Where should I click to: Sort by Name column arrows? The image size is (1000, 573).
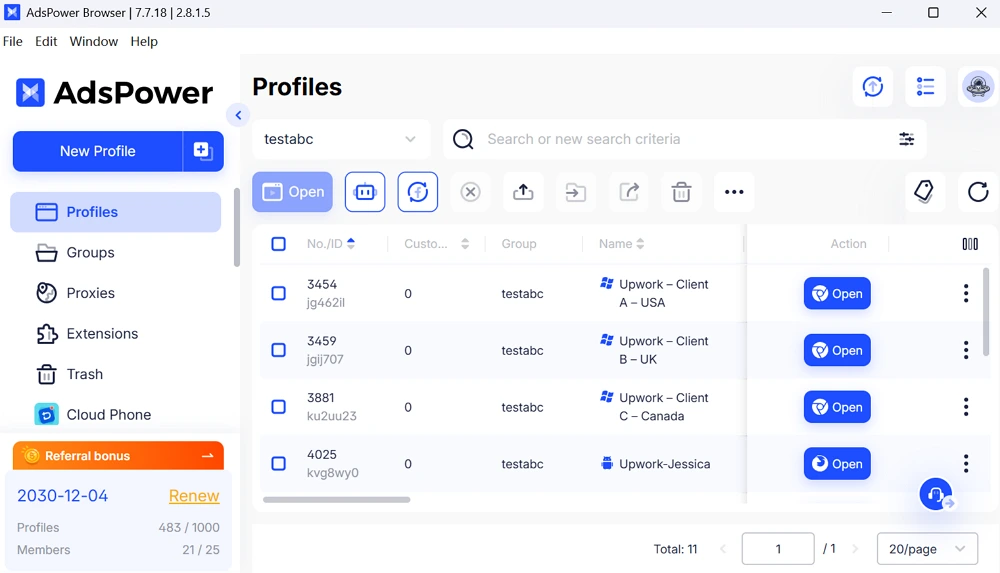click(640, 244)
